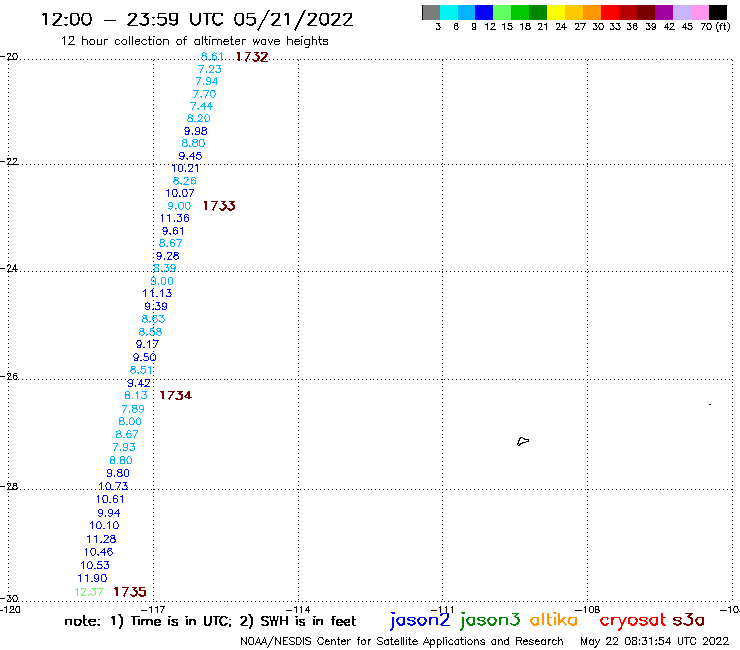Choose the purple swatch in the color scale
Screen dimensions: 740x650
pyautogui.click(x=663, y=12)
